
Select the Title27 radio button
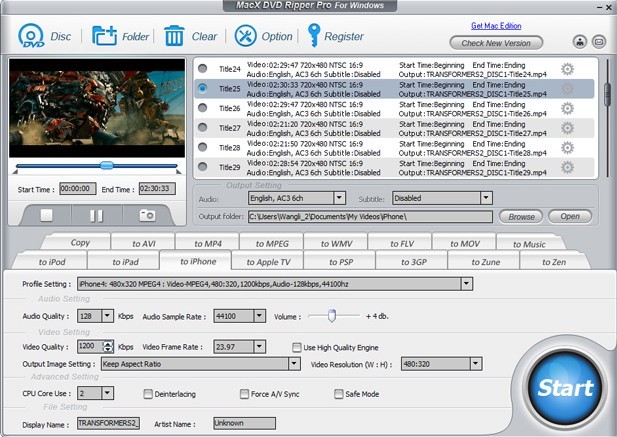point(203,128)
